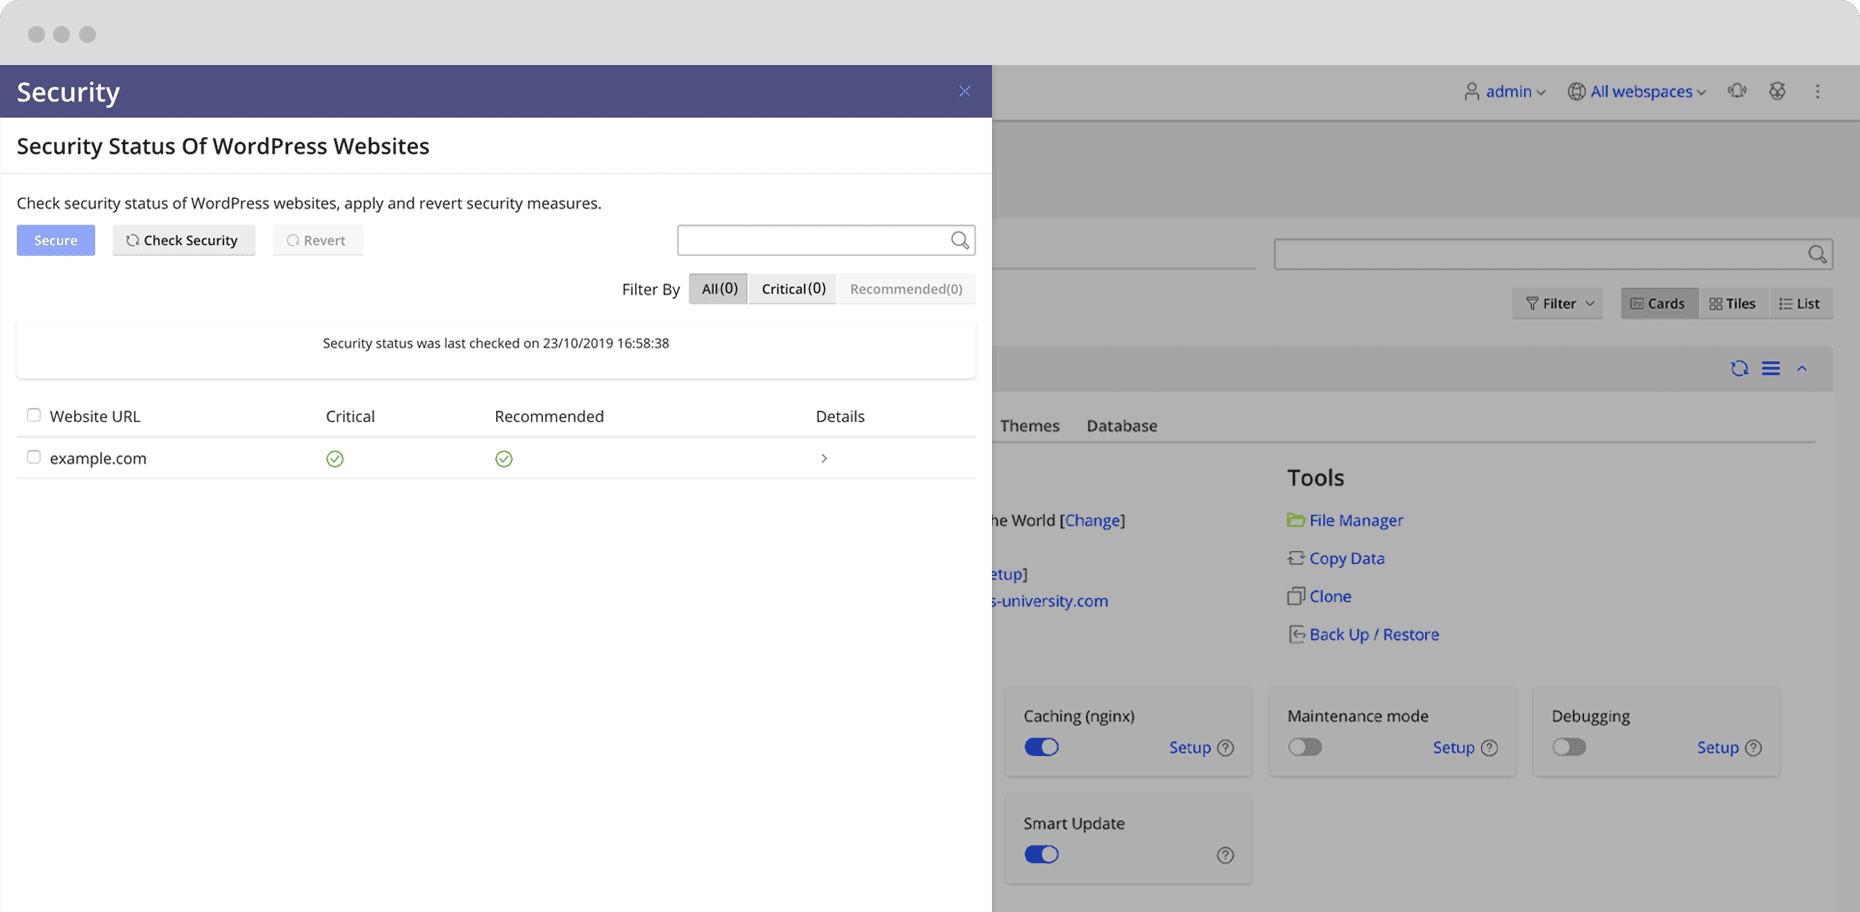Click the search magnifier in the Security panel
The height and width of the screenshot is (912, 1860).
click(x=959, y=240)
